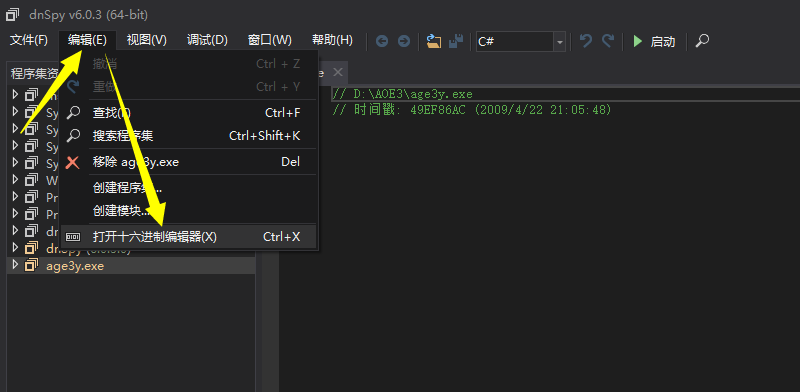The image size is (800, 392).
Task: Open the 视图(V) menu
Action: 147,41
